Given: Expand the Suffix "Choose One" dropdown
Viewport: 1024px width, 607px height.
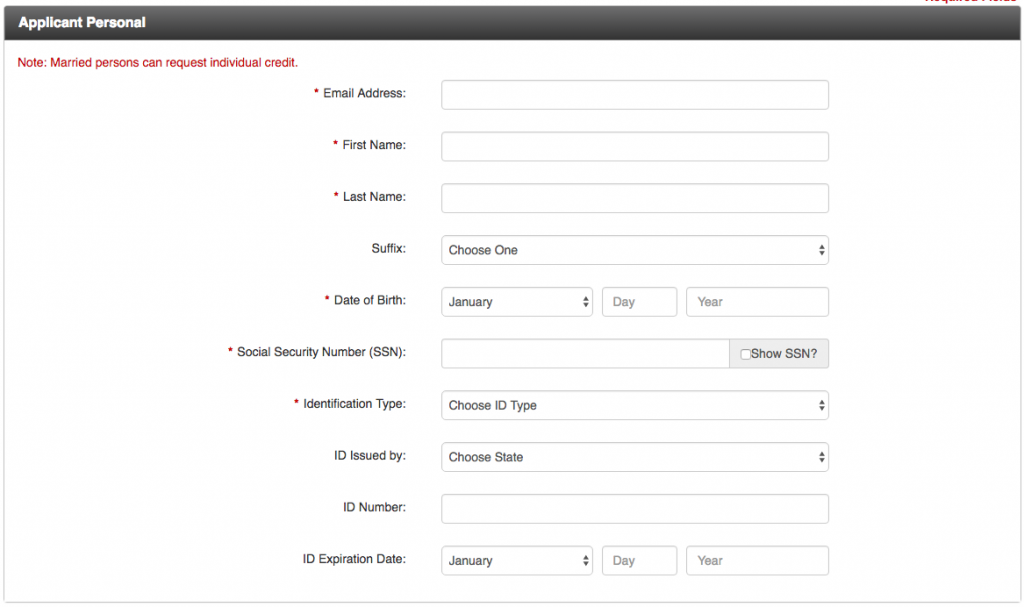Looking at the screenshot, I should tap(635, 249).
